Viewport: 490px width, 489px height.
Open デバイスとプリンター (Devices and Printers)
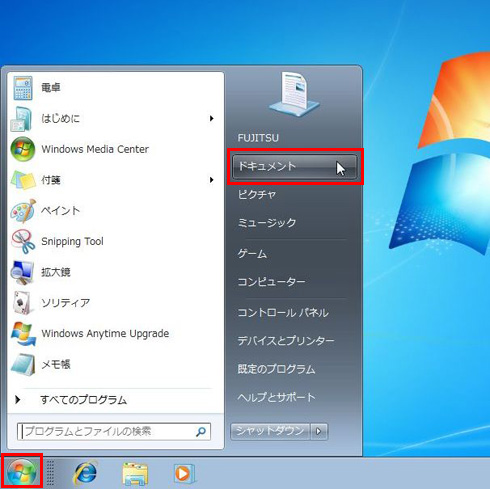pos(286,341)
